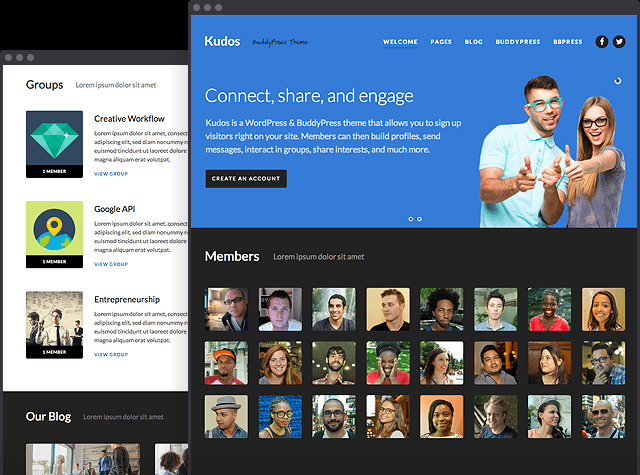Click the Google API map pin image

click(54, 228)
